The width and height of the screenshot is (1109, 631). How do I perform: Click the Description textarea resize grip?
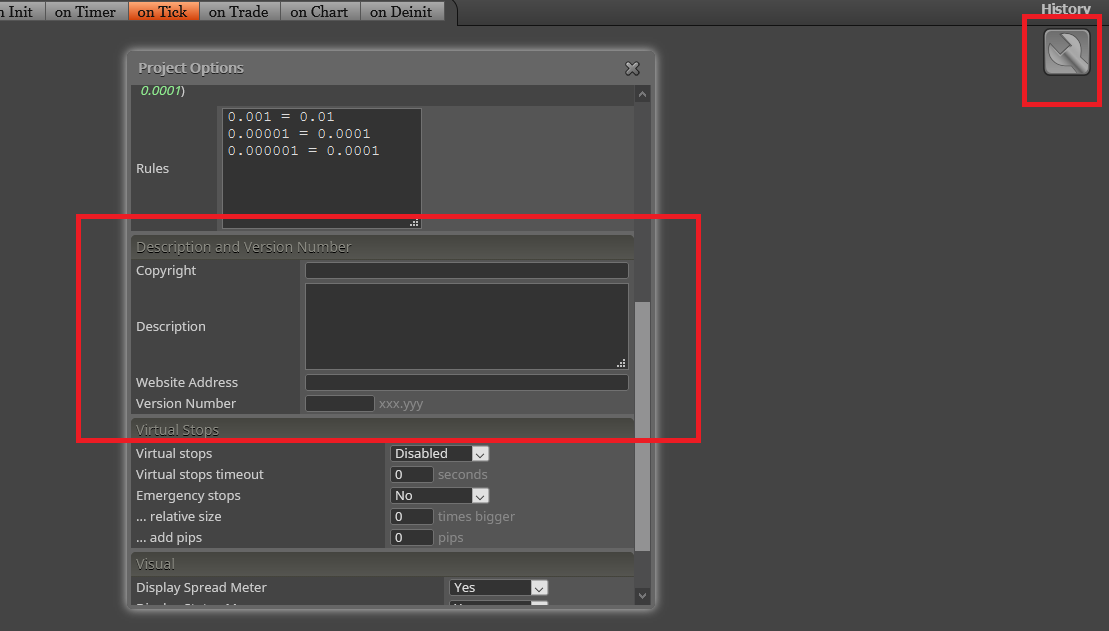tap(621, 363)
